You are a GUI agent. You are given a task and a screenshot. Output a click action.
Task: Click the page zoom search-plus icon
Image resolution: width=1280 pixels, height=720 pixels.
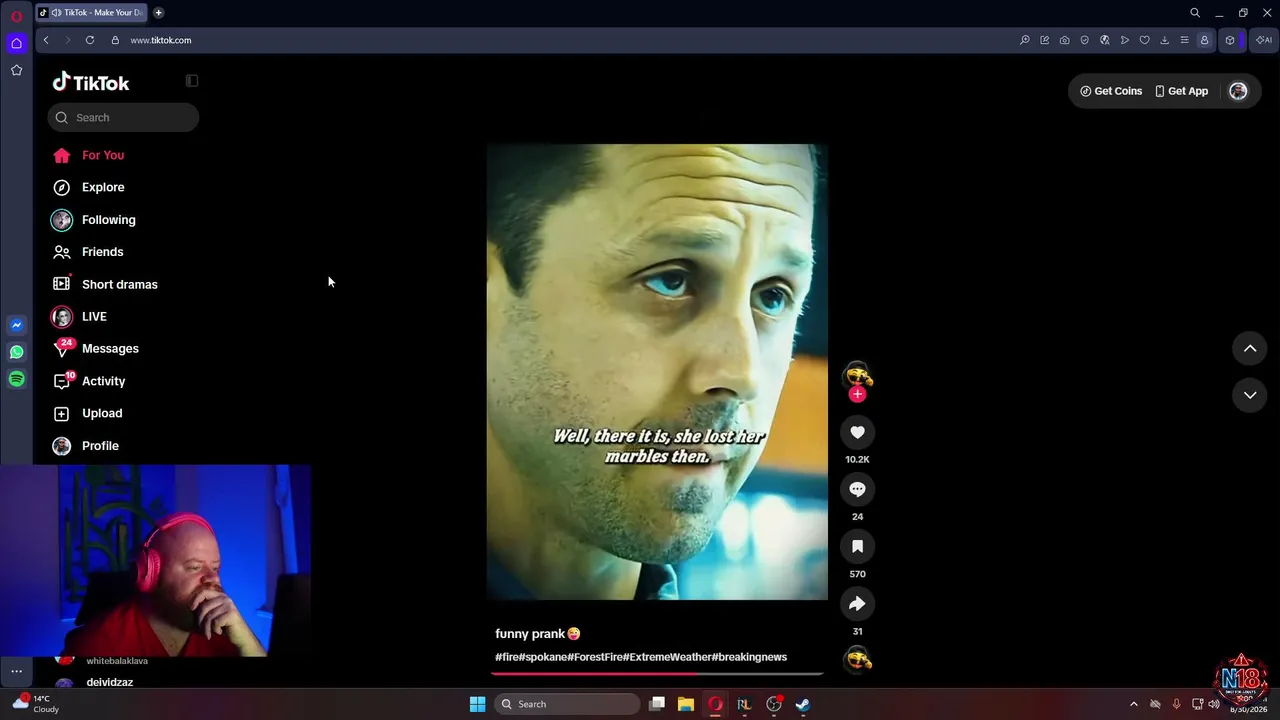(x=1025, y=40)
